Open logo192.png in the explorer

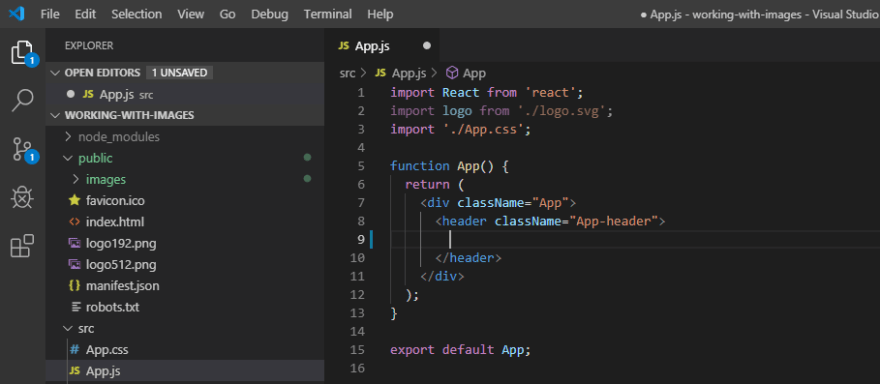(x=185, y=243)
